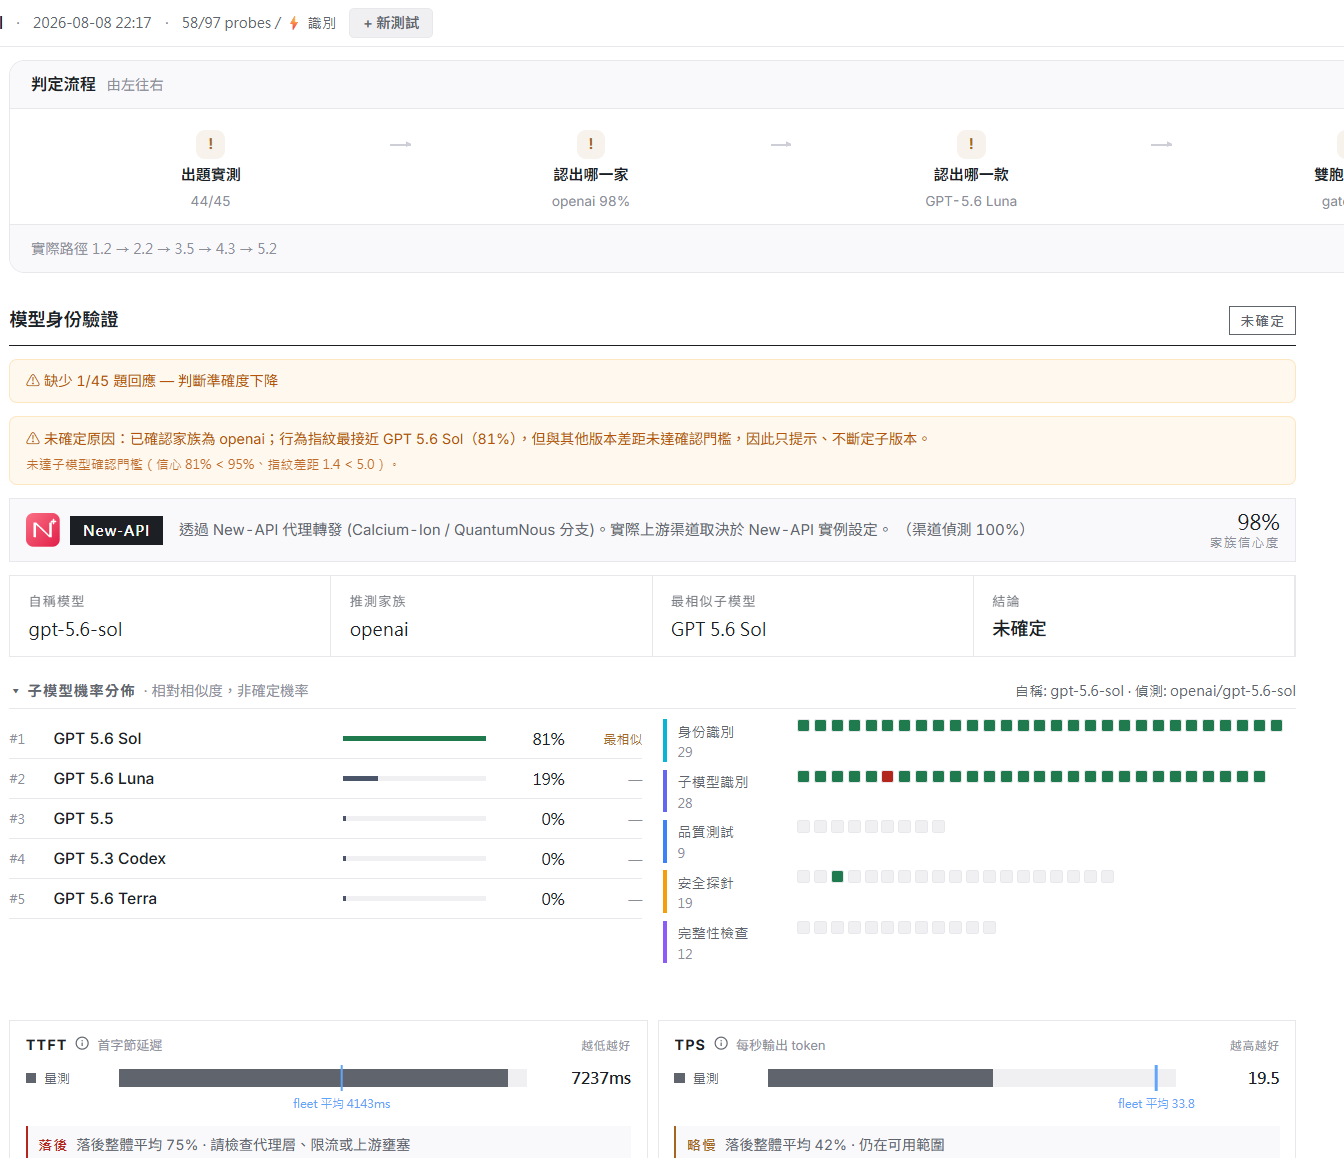This screenshot has width=1344, height=1158.
Task: Click warning triangle in 缺少 1/45 題回應 banner
Action: 33,380
